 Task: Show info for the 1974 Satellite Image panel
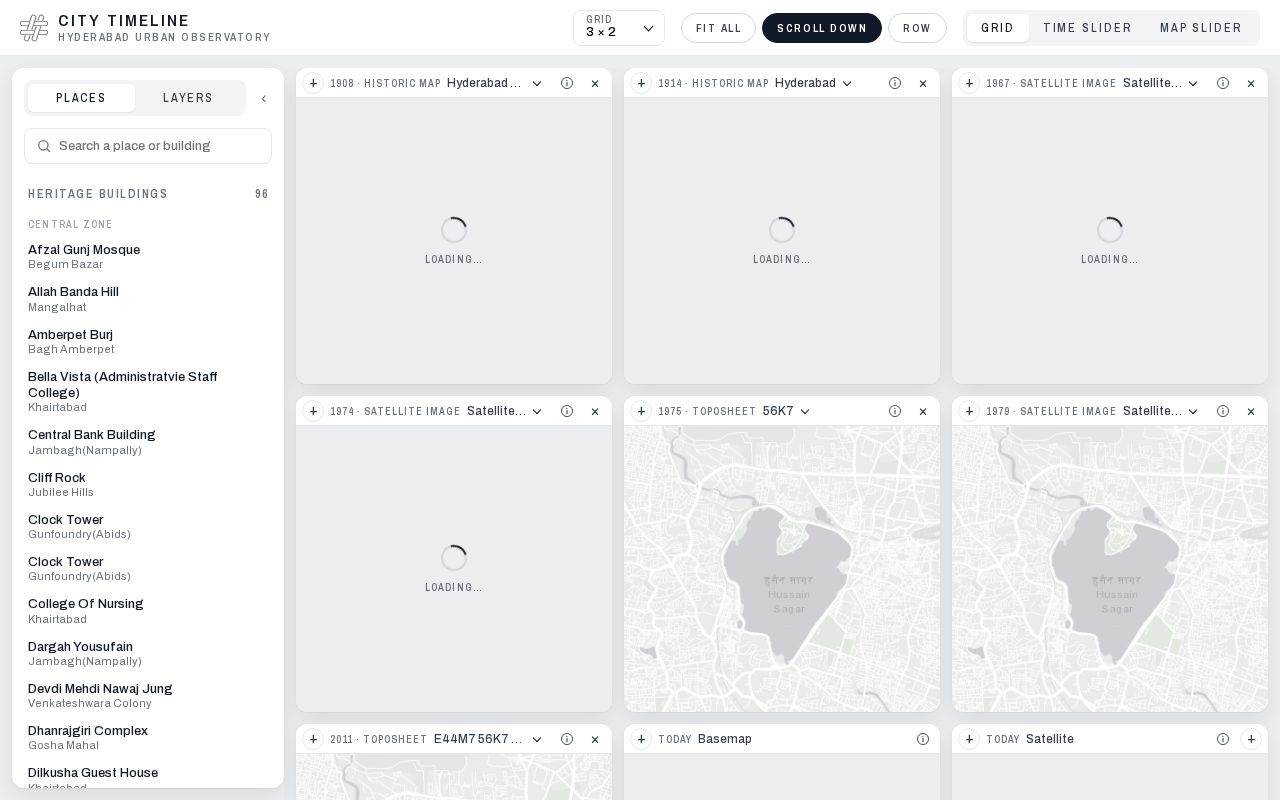(x=567, y=411)
